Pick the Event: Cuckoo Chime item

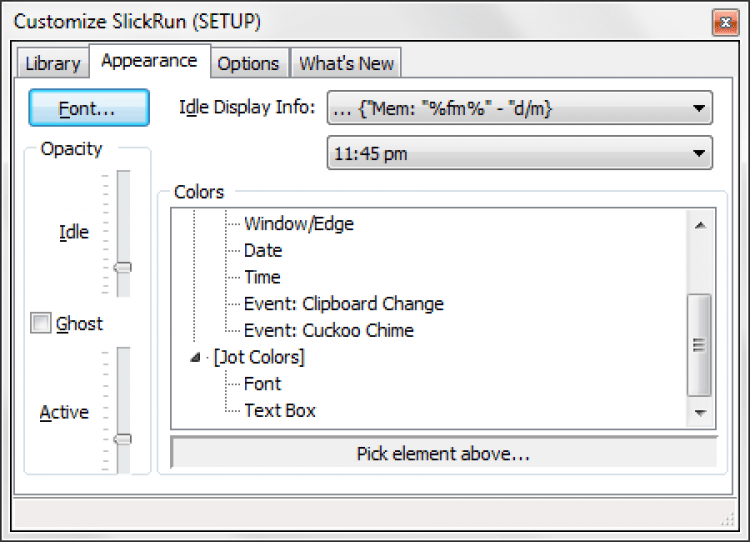click(x=328, y=330)
